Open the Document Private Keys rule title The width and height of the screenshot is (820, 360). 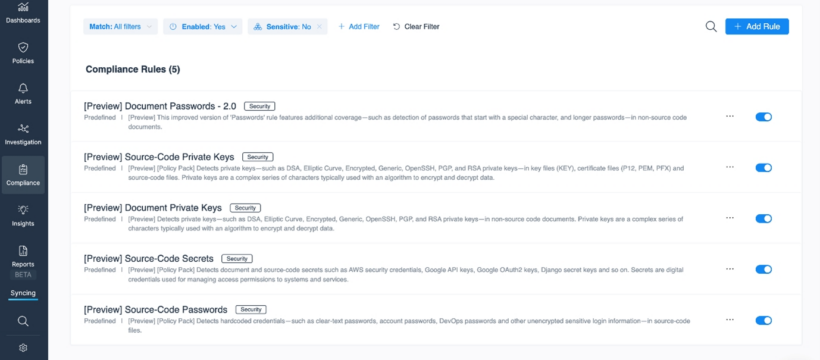tap(153, 208)
